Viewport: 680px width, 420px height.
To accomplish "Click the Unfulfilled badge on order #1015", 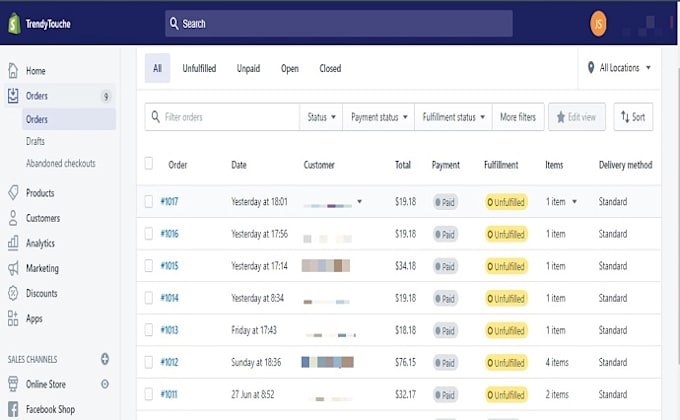I will coord(506,266).
